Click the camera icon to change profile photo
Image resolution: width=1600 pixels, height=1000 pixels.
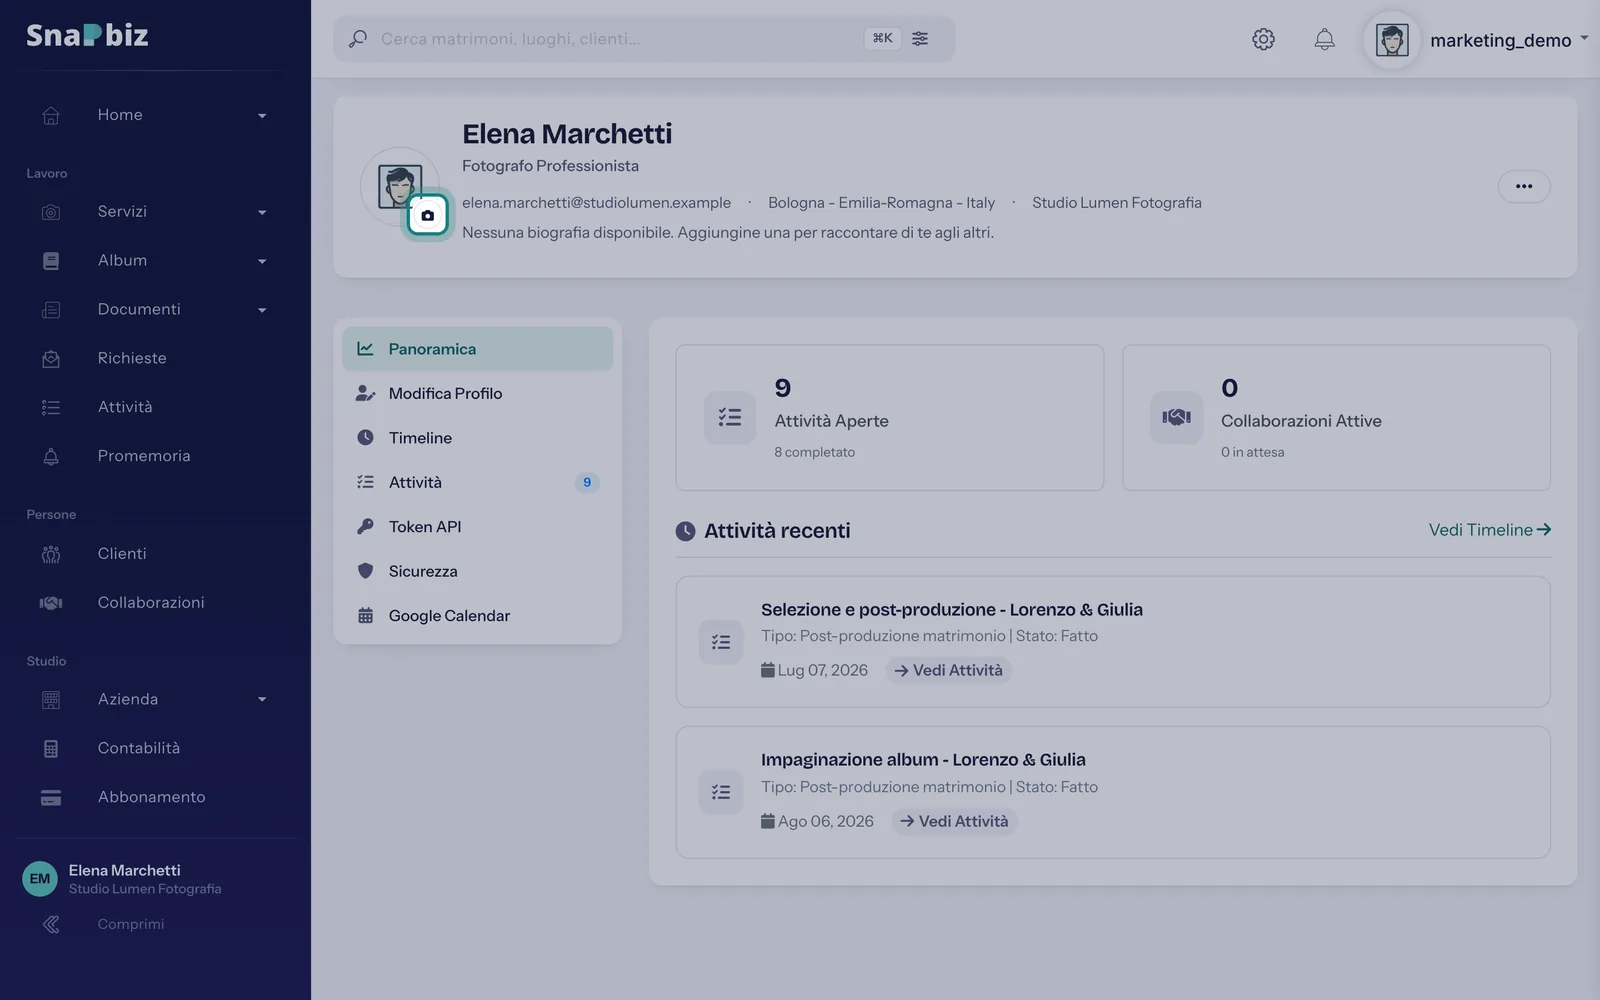pos(428,215)
